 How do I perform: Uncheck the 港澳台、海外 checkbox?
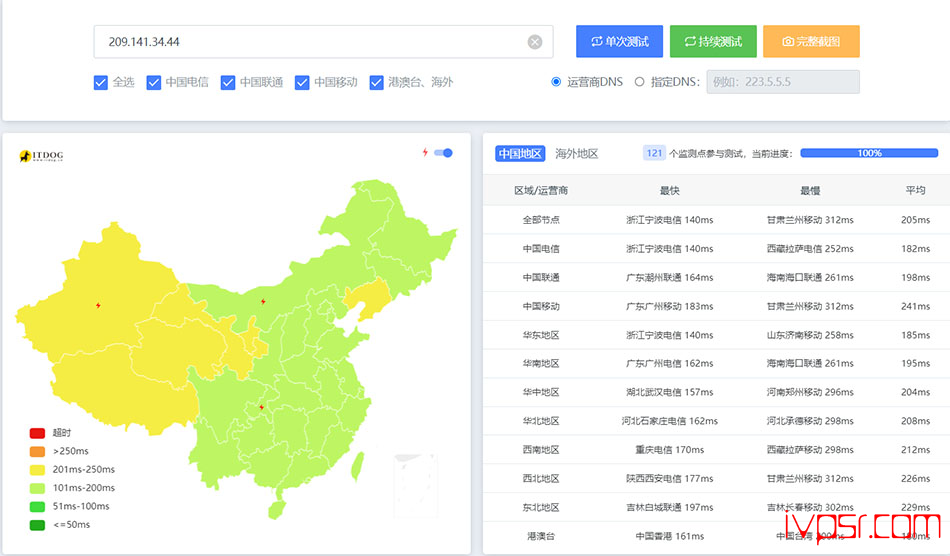point(376,82)
